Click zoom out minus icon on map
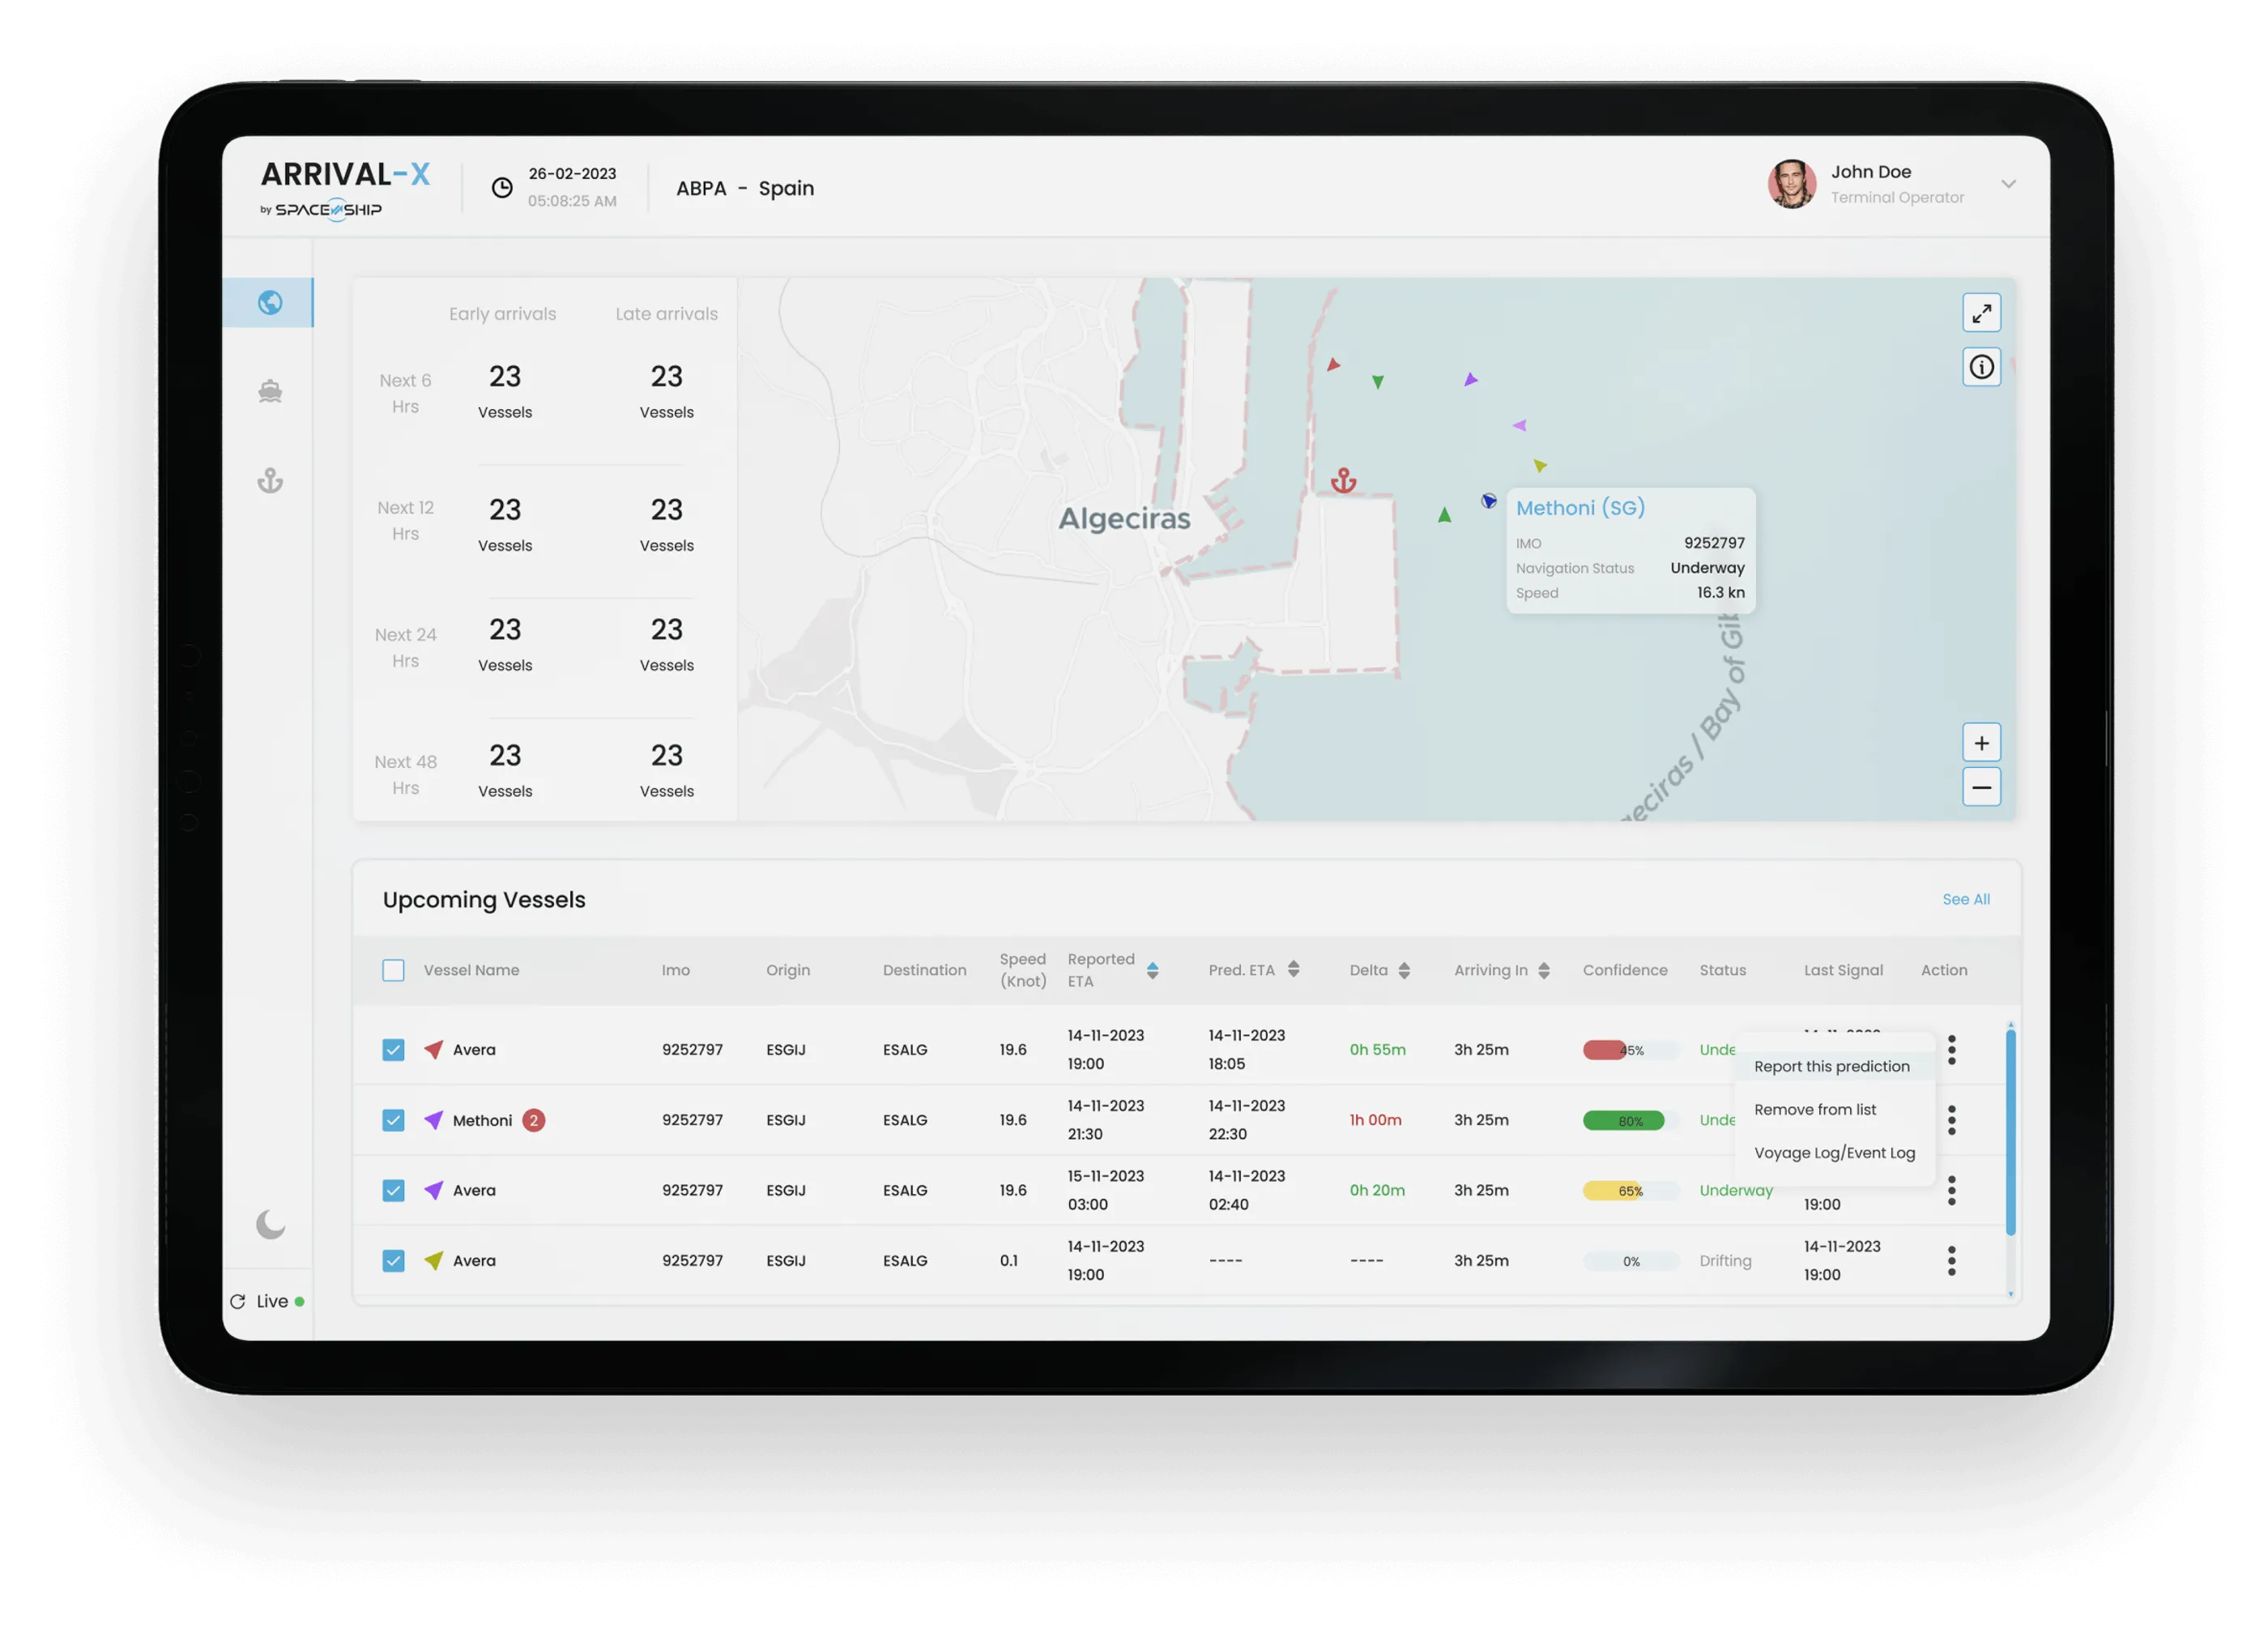The width and height of the screenshot is (2268, 1625). [1981, 788]
